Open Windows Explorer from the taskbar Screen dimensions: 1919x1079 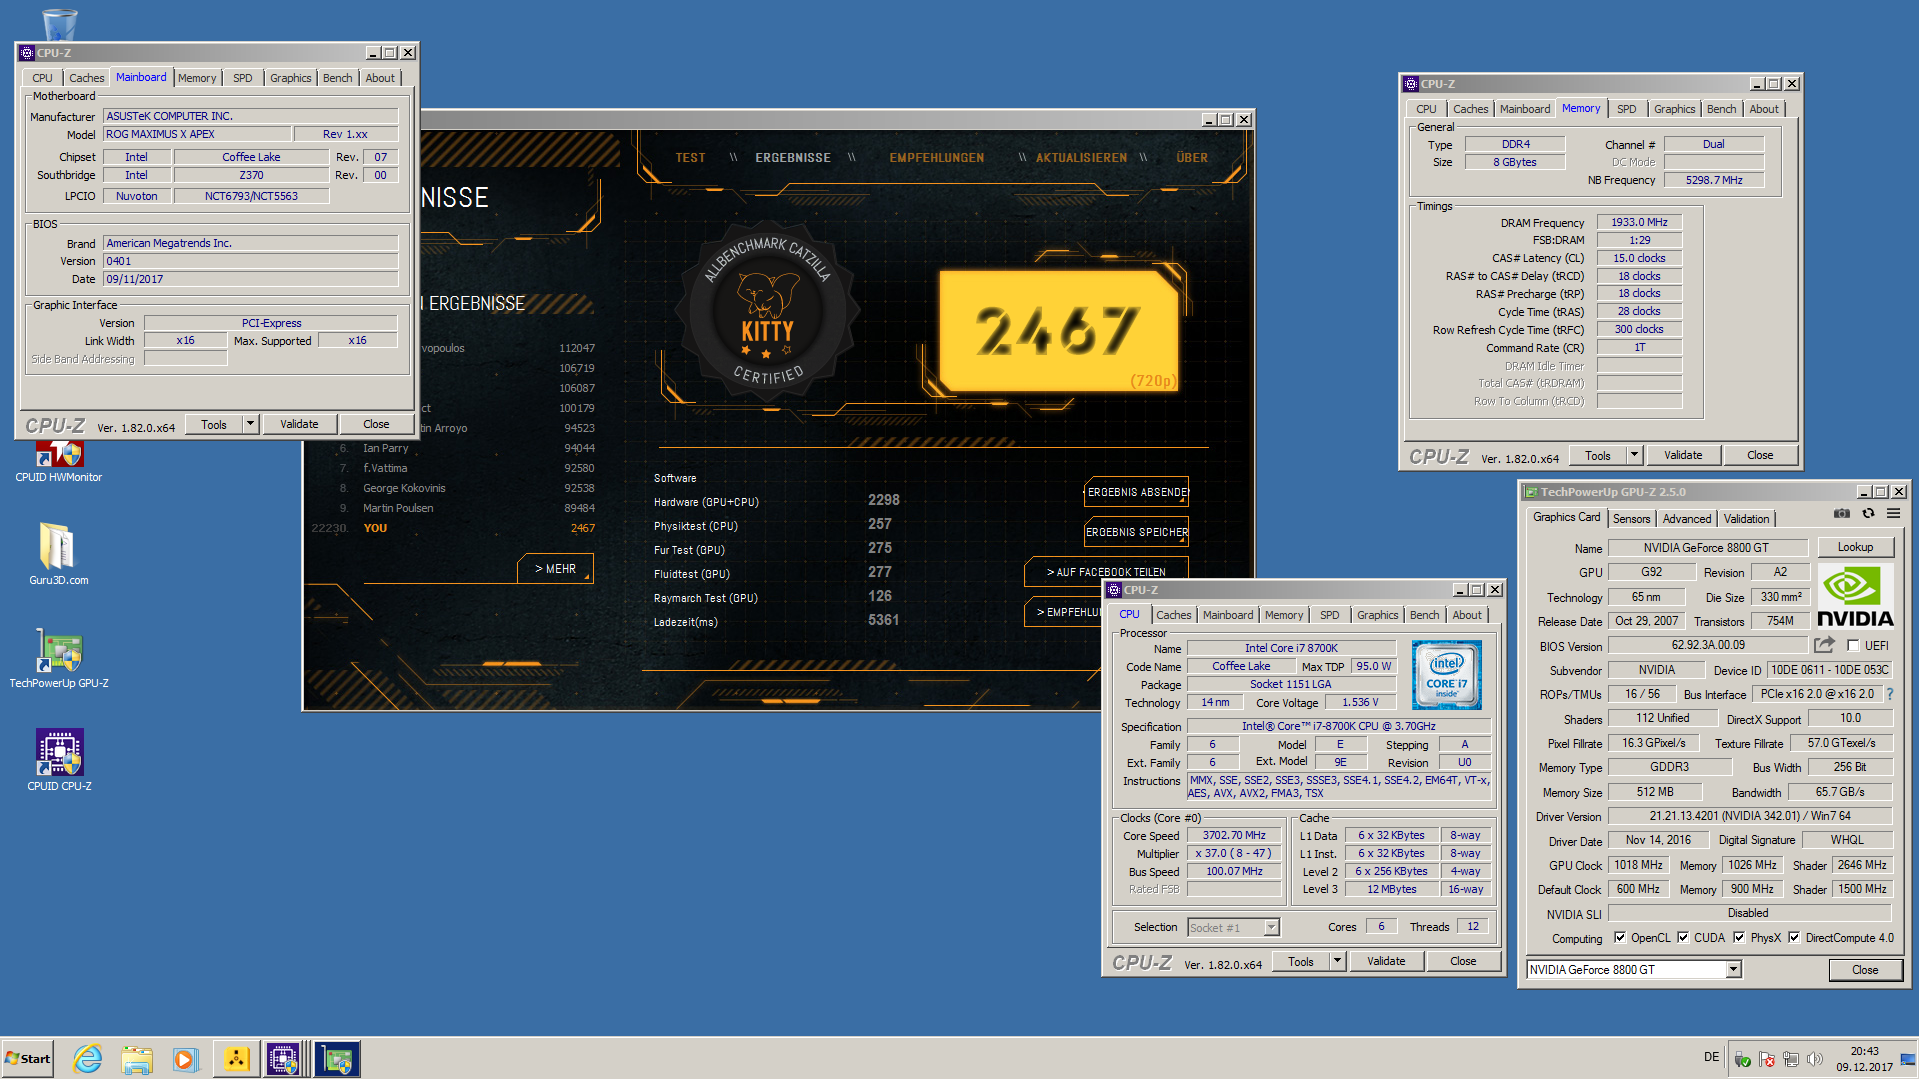click(x=137, y=1059)
